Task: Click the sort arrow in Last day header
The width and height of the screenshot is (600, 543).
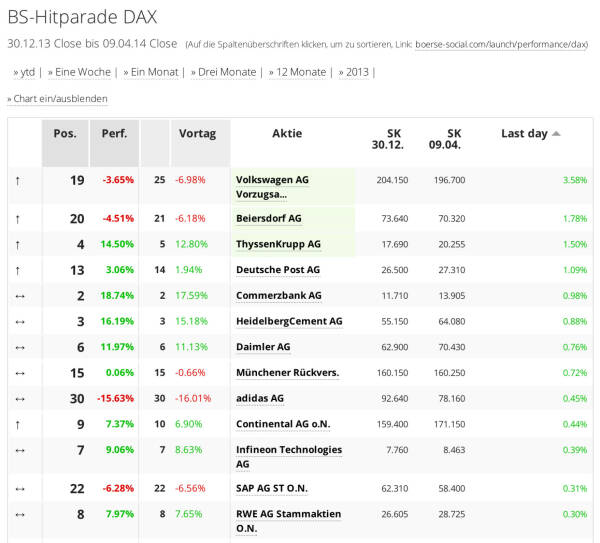Action: 557,134
